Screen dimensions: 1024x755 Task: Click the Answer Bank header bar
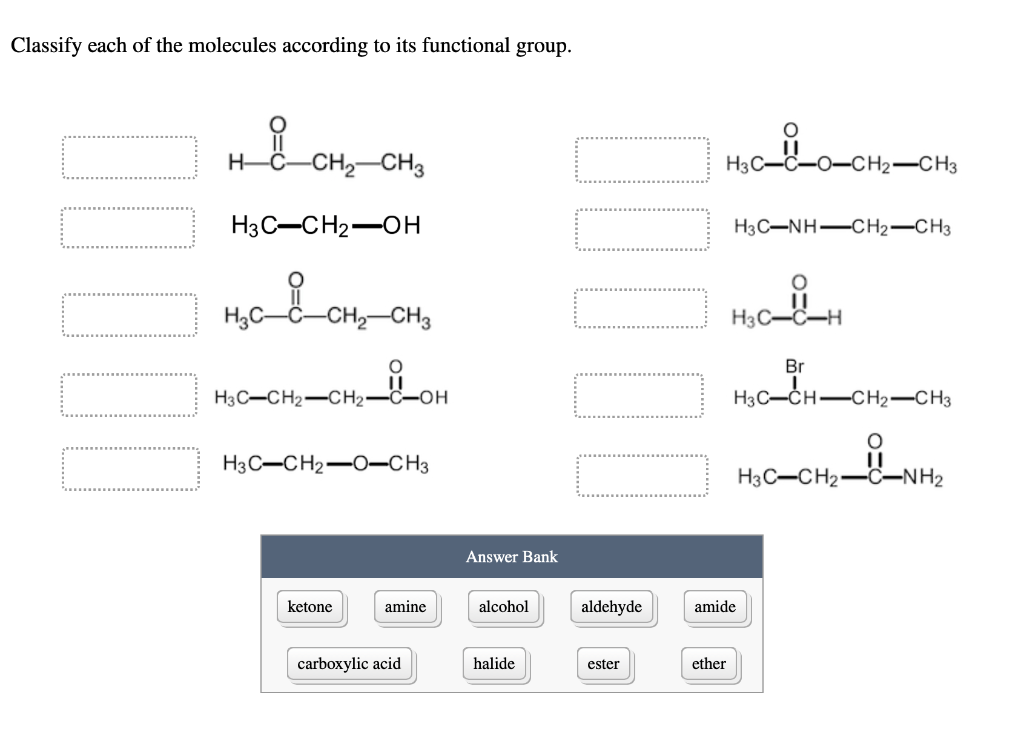(511, 557)
